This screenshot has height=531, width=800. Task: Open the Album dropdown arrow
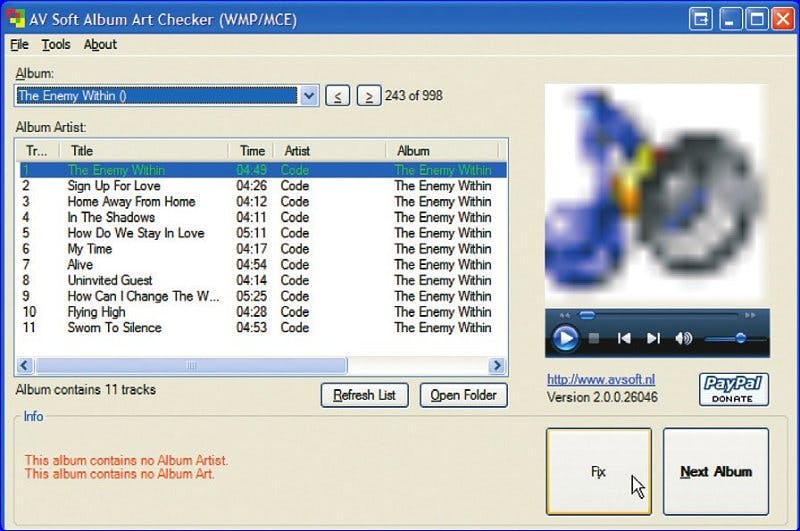click(309, 95)
